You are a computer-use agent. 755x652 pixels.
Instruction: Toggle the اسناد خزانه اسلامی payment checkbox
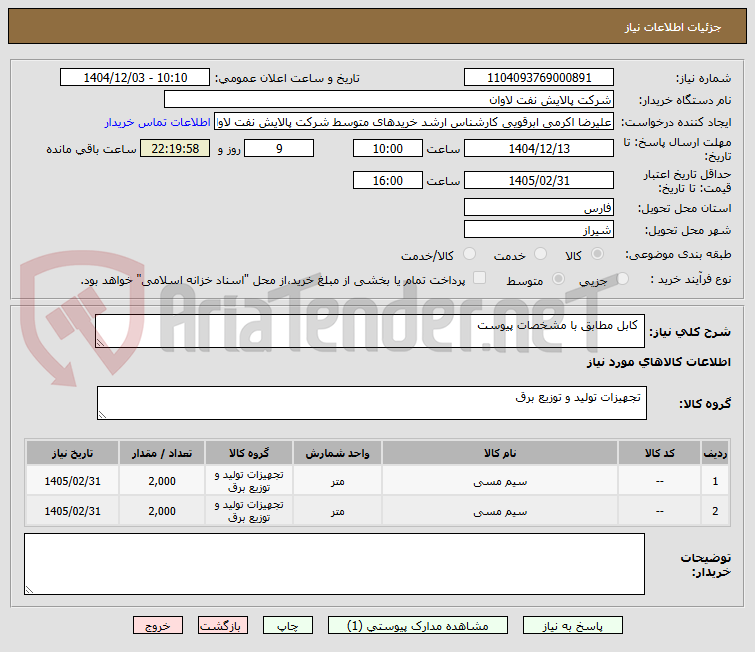(480, 278)
